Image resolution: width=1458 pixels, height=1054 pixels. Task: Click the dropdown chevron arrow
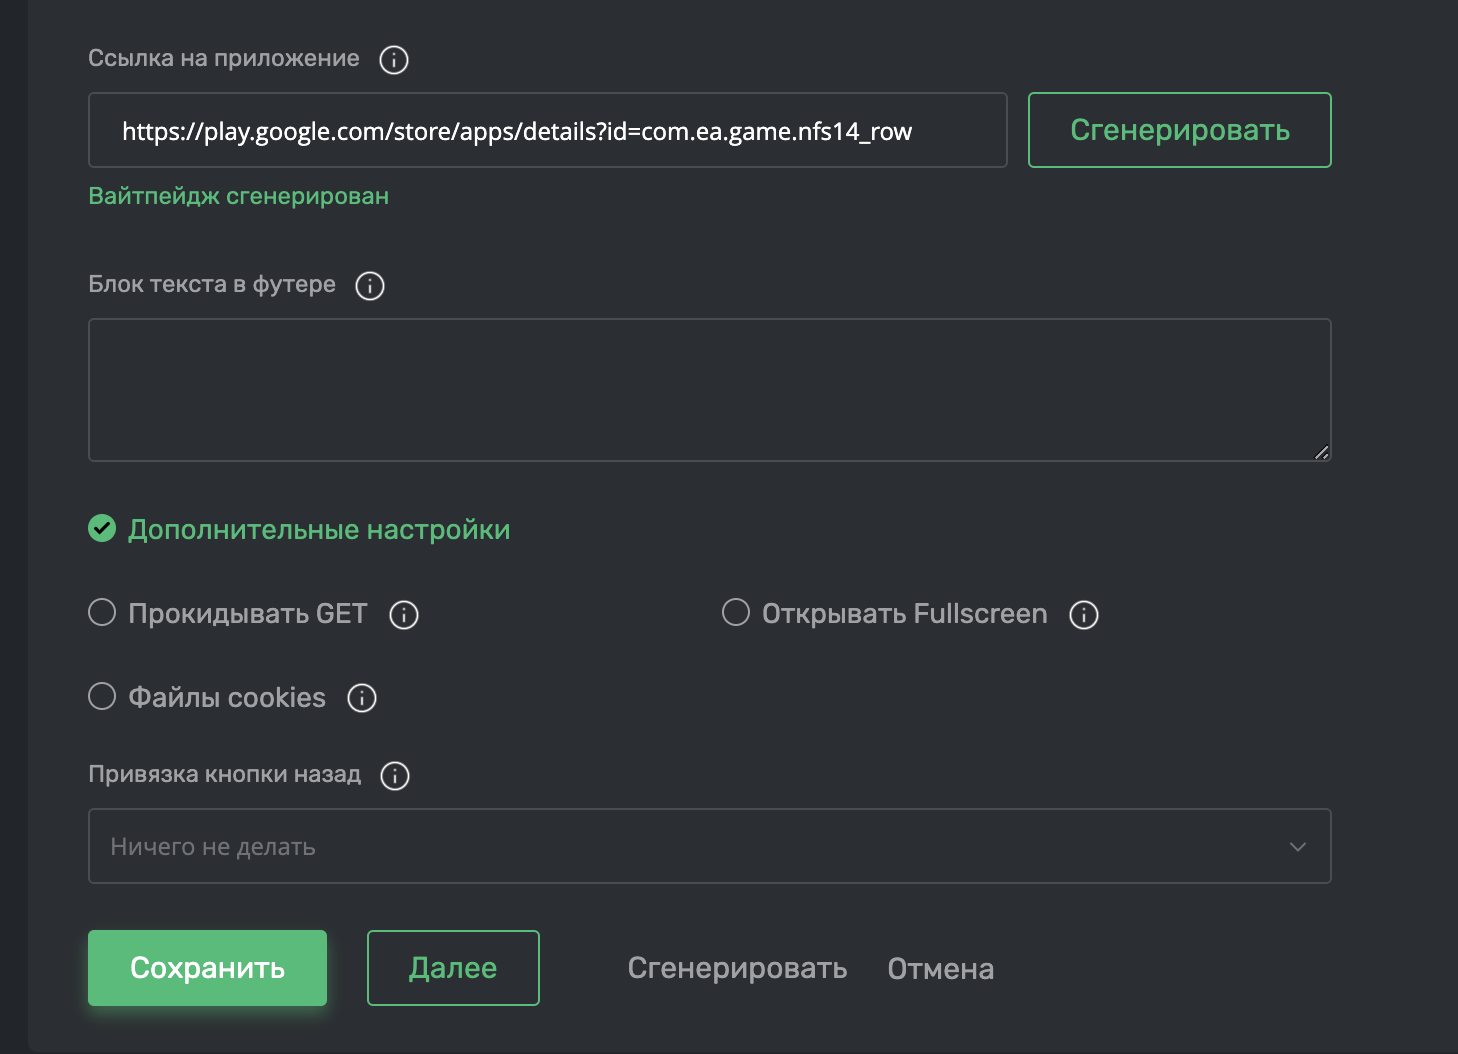pyautogui.click(x=1298, y=847)
